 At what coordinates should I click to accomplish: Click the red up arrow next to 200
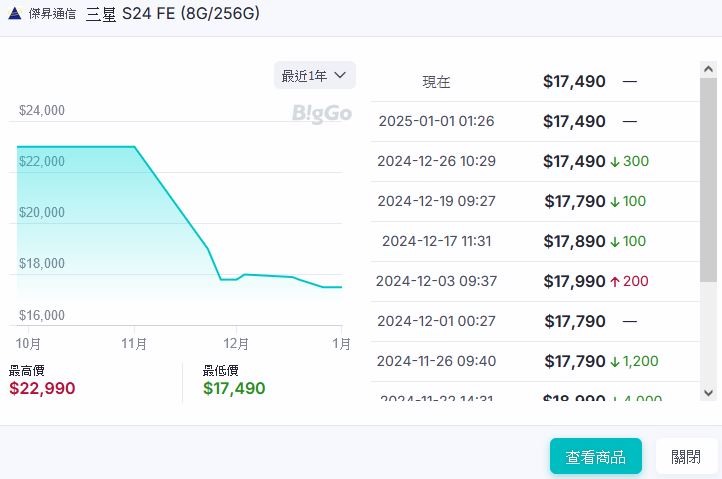pyautogui.click(x=615, y=281)
